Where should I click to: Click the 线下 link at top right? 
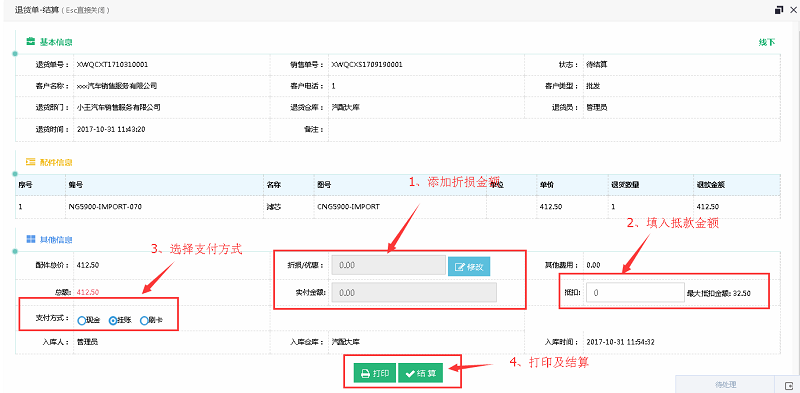767,42
